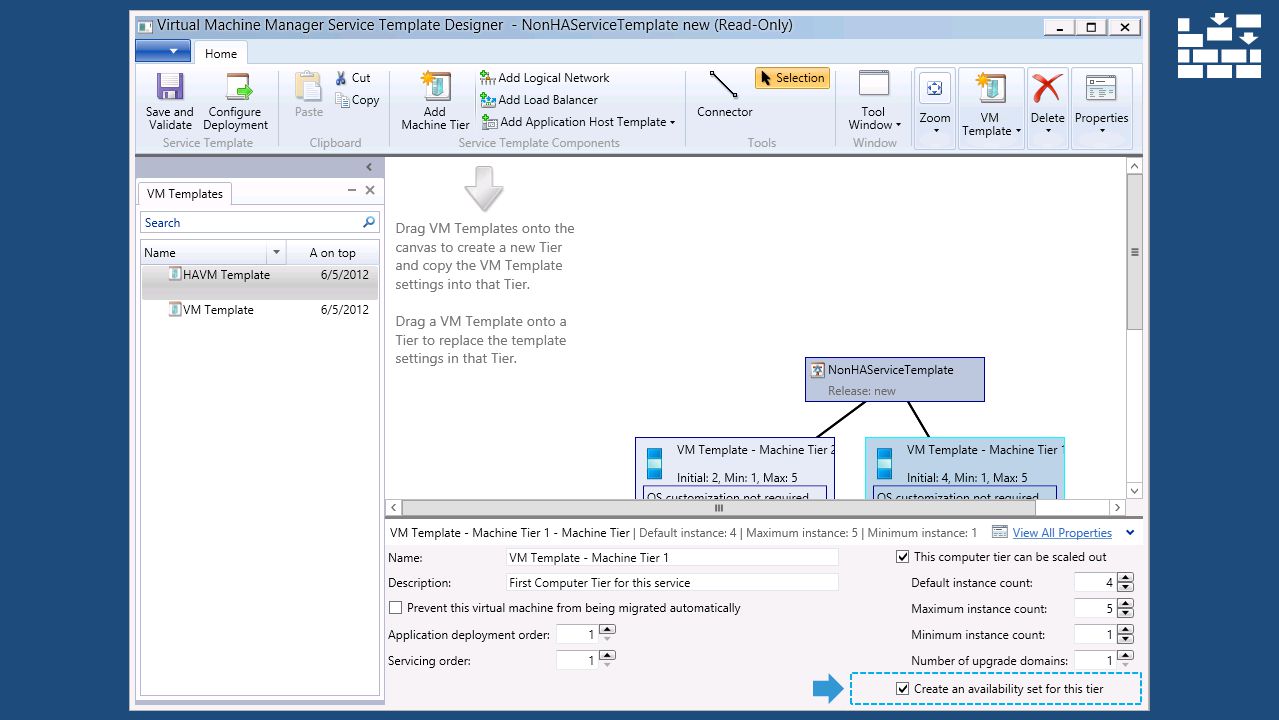Decrease Servicing order value
The height and width of the screenshot is (720, 1279).
(607, 665)
